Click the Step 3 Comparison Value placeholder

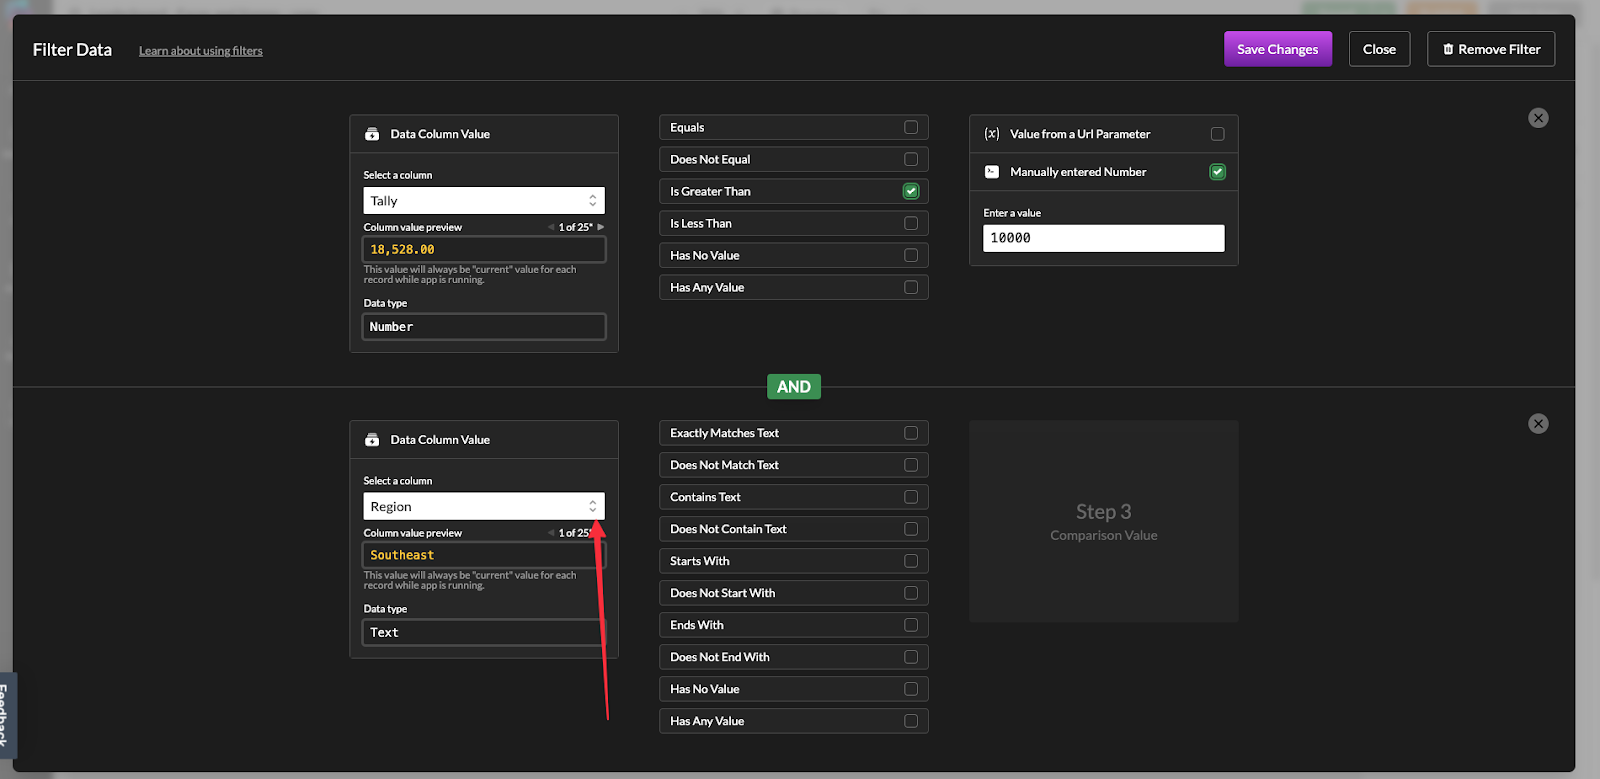click(1104, 521)
